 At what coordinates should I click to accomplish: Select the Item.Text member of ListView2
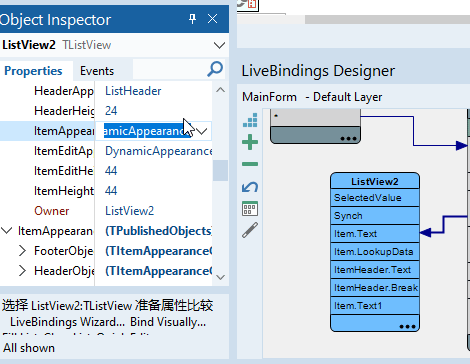point(375,234)
